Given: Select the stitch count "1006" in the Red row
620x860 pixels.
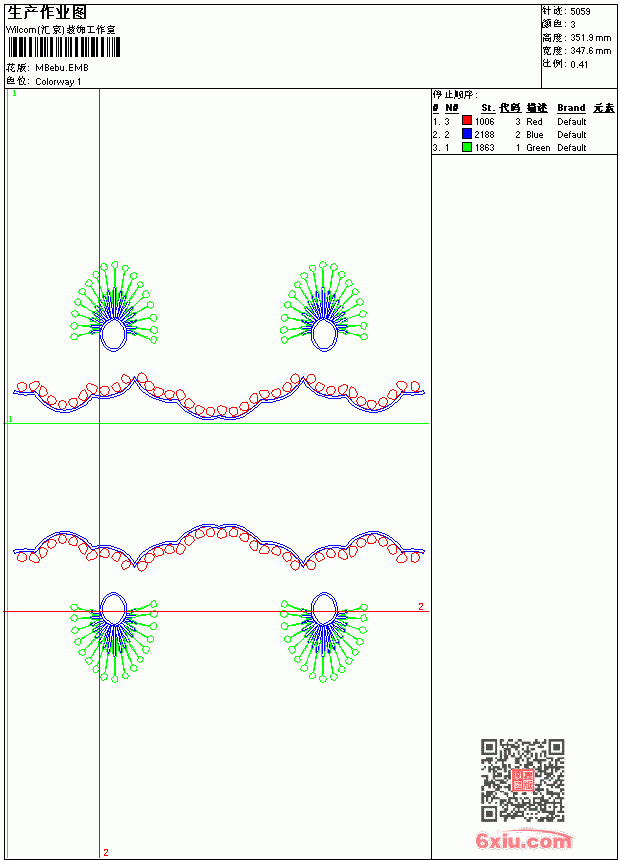Looking at the screenshot, I should pos(484,122).
